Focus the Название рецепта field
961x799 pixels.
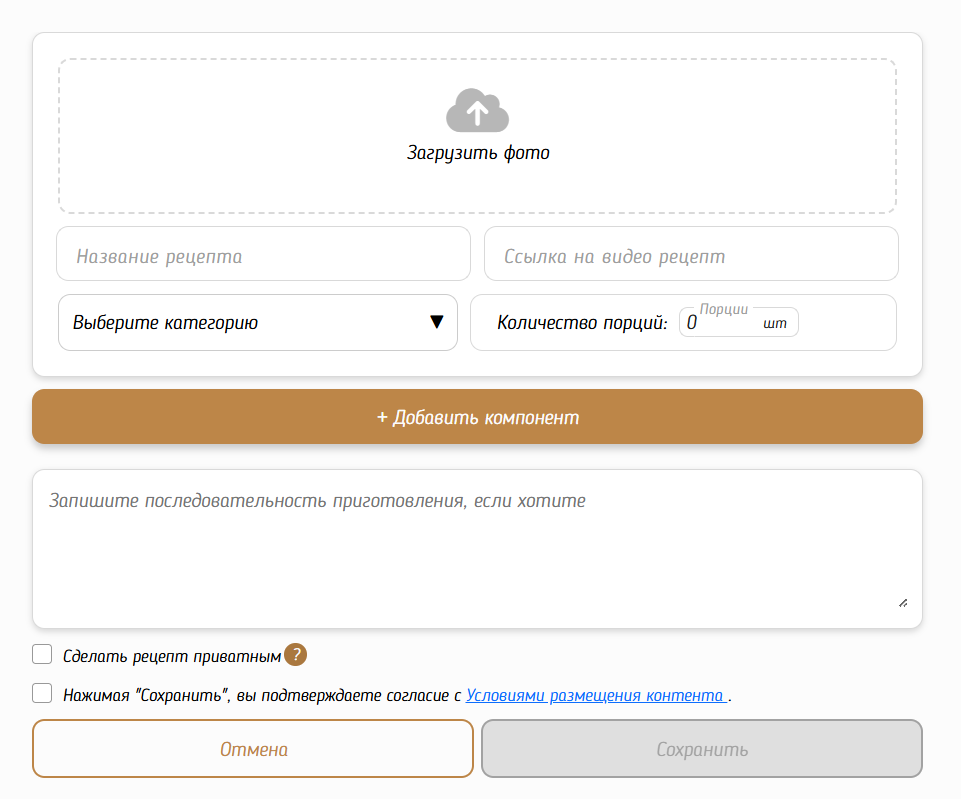tap(263, 256)
